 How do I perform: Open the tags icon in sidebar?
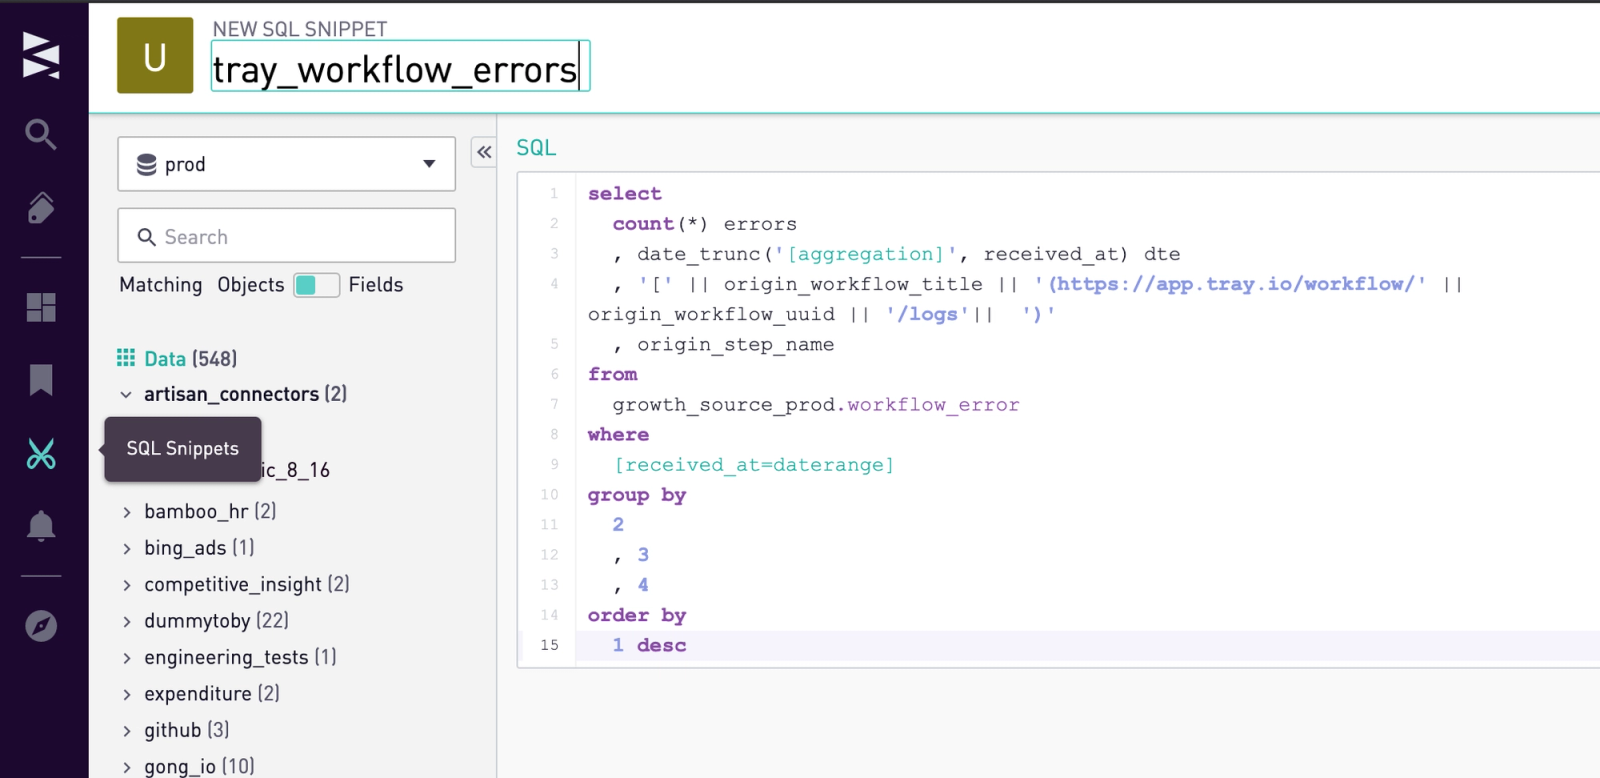[41, 208]
